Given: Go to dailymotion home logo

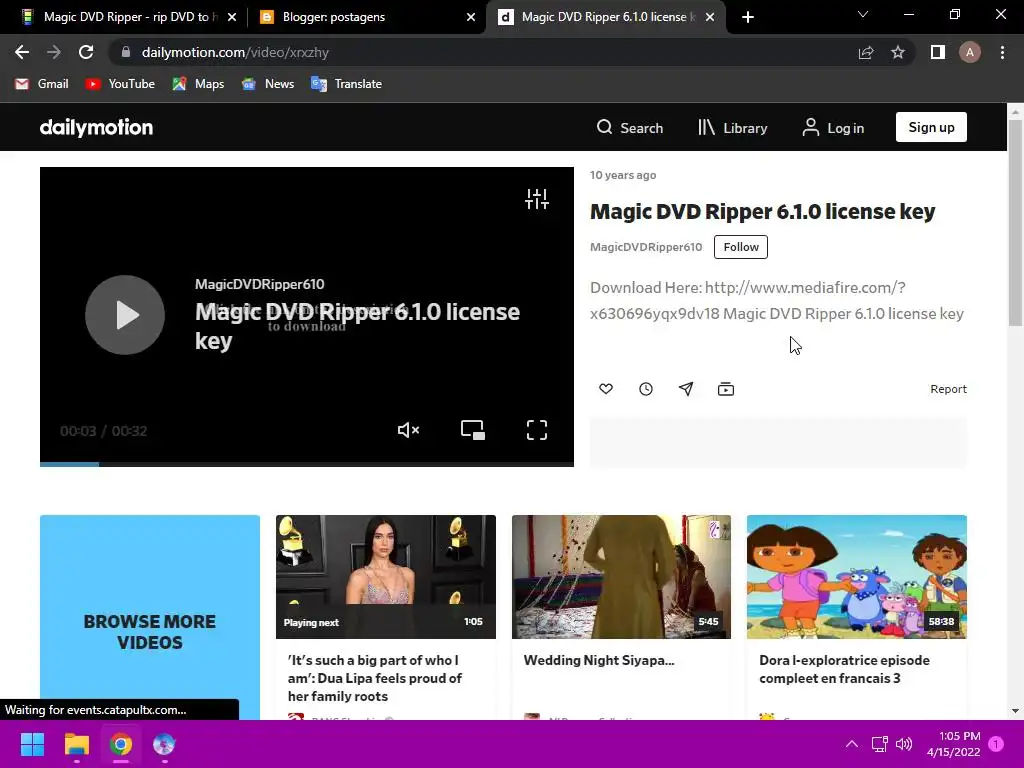Looking at the screenshot, I should pyautogui.click(x=96, y=127).
